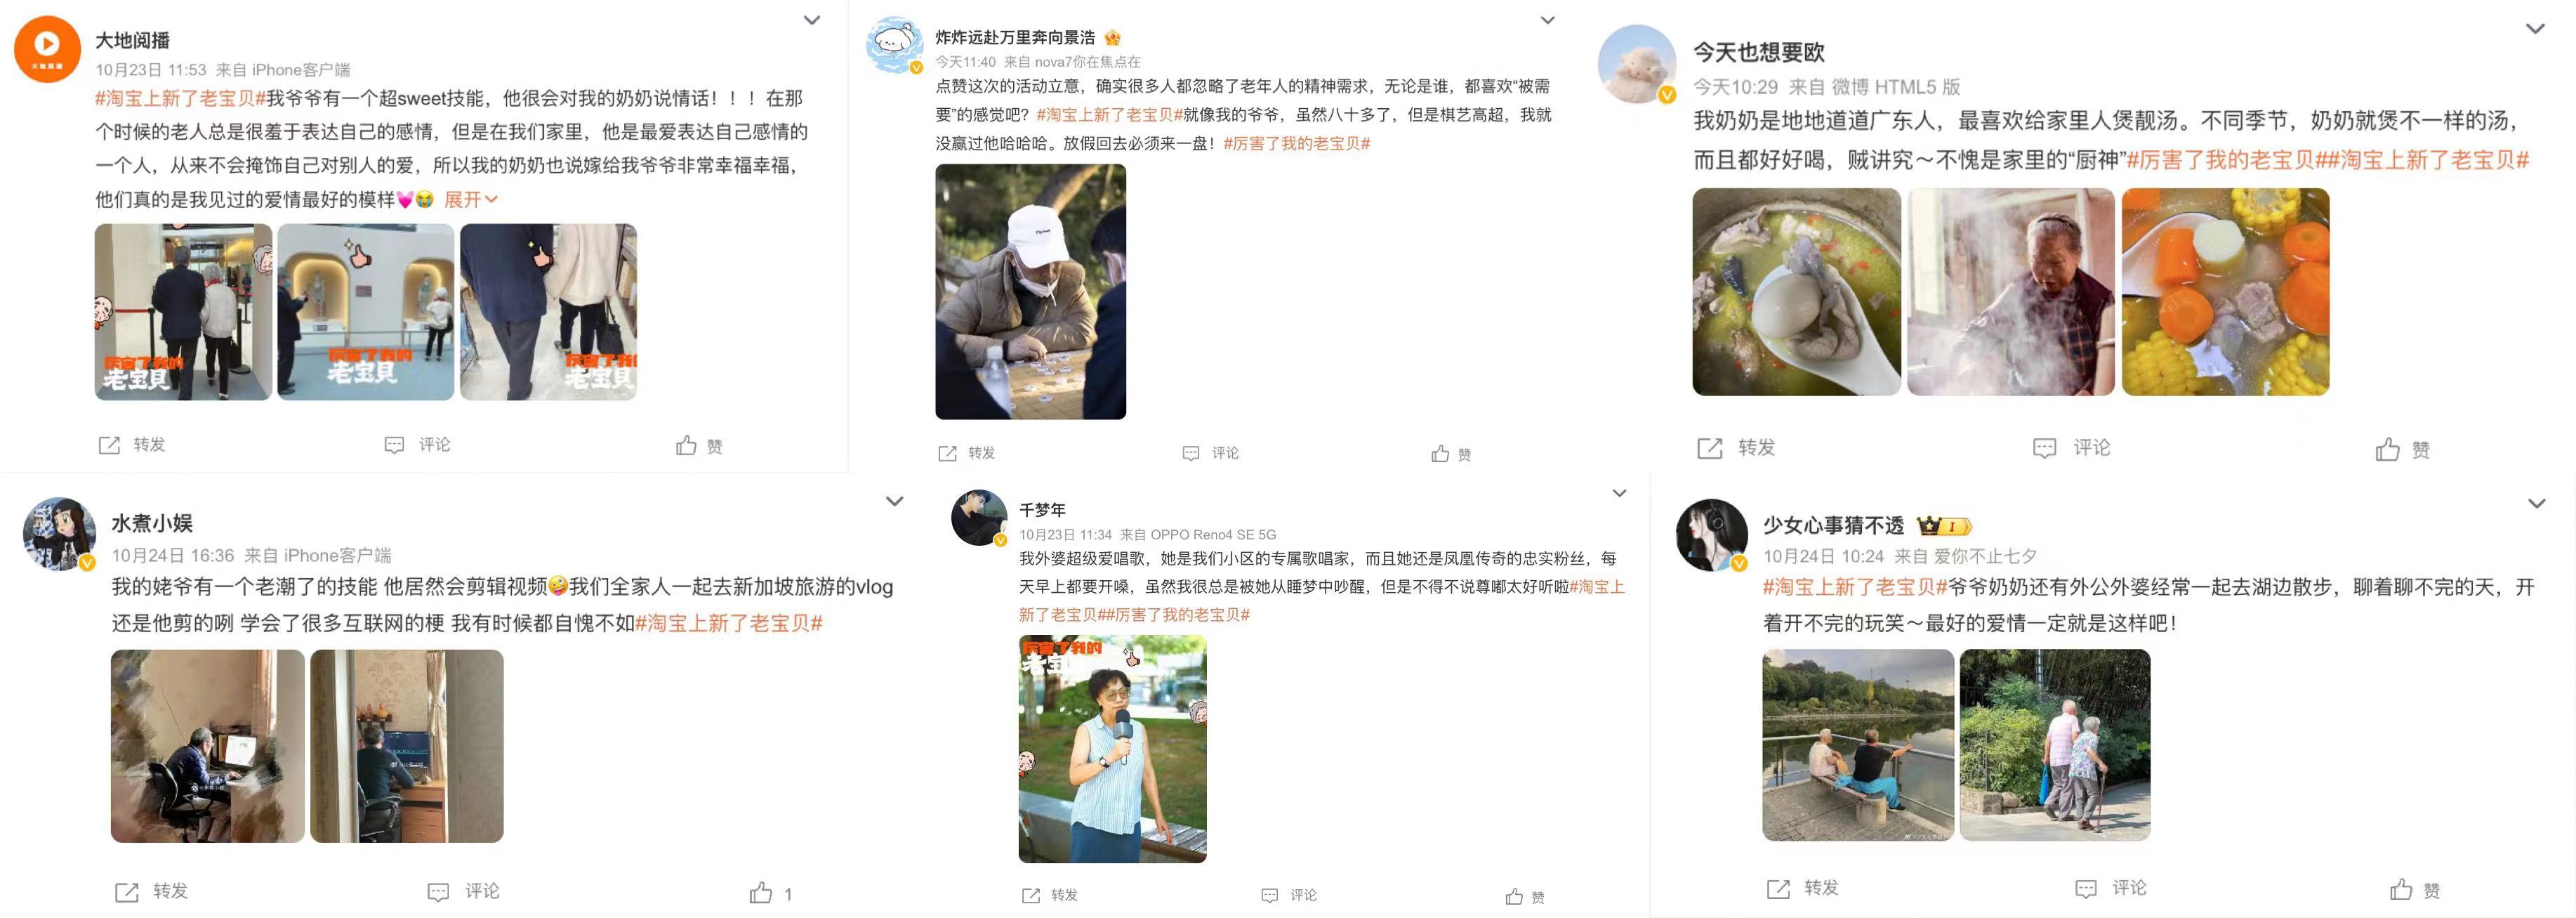The width and height of the screenshot is (2576, 918).
Task: Like the 大地阅播 post with thumbs-up icon
Action: pos(698,445)
